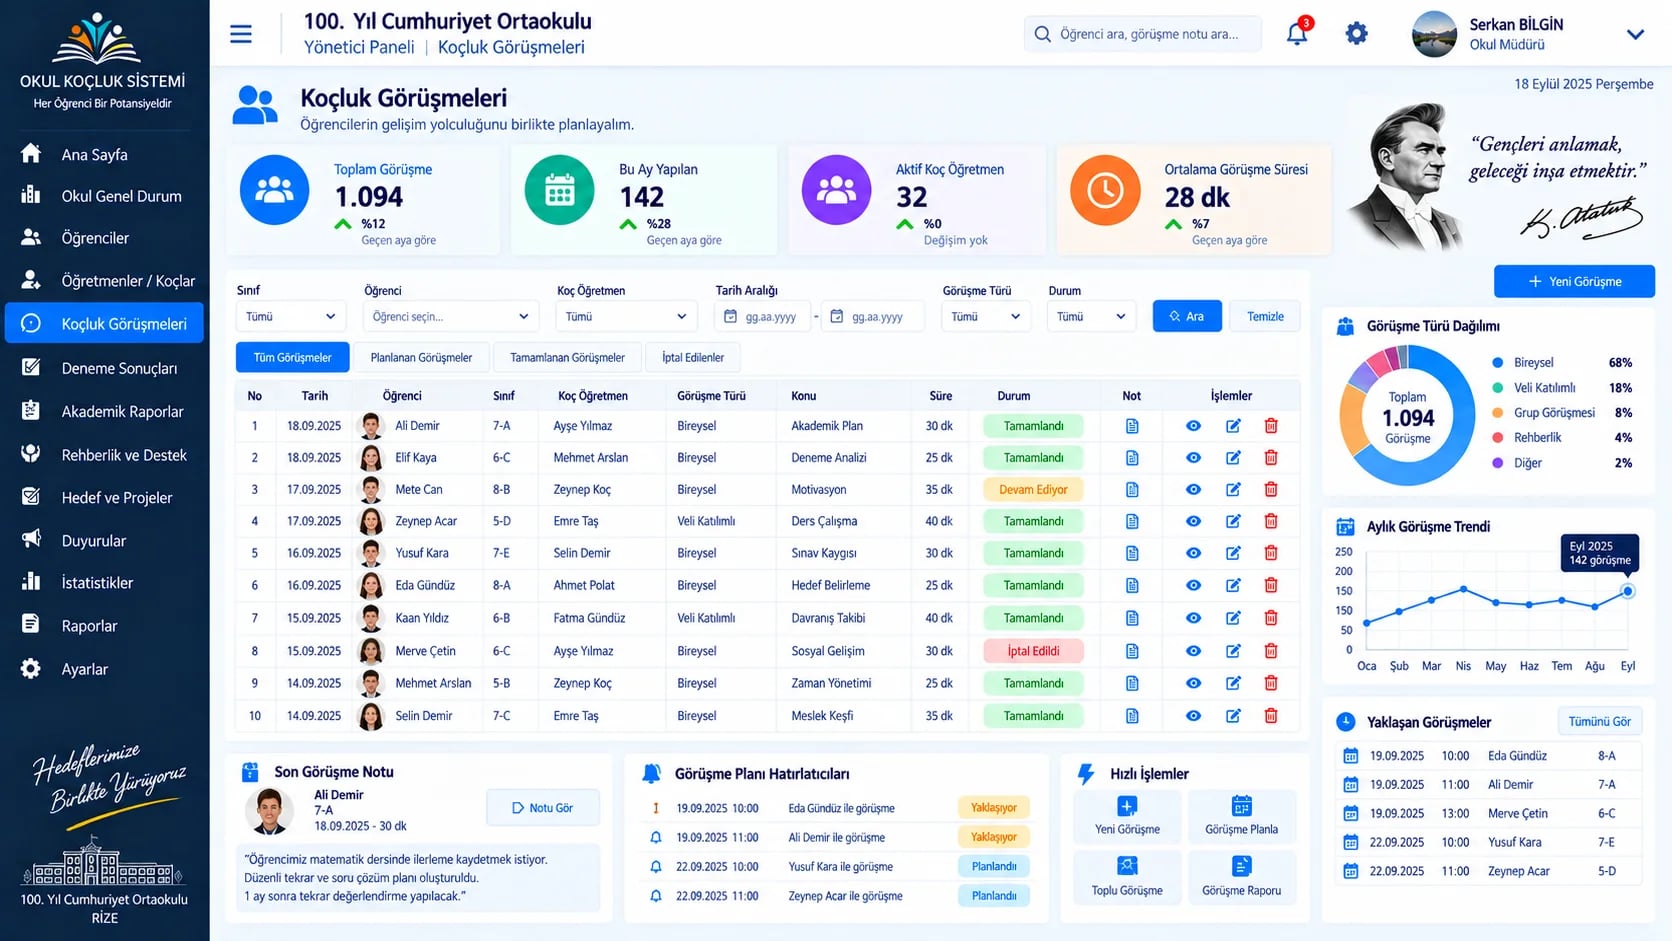The image size is (1672, 941).
Task: Click the Yeni Görüşme quick action icon
Action: [1127, 807]
